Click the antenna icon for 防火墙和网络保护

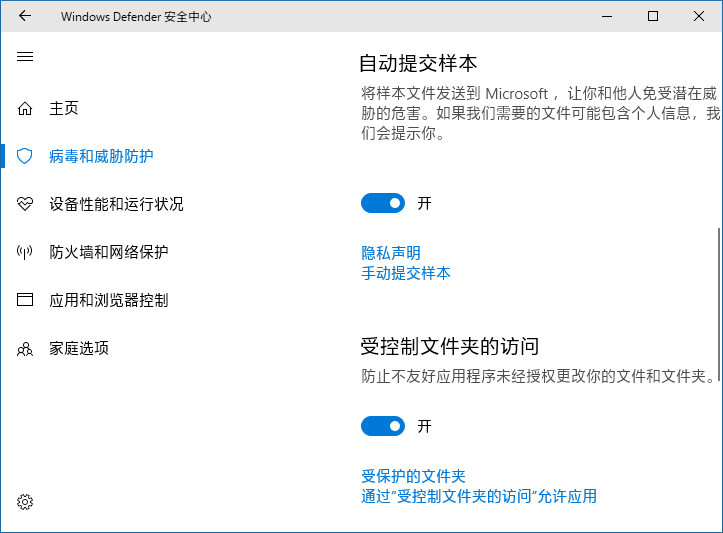pyautogui.click(x=25, y=252)
